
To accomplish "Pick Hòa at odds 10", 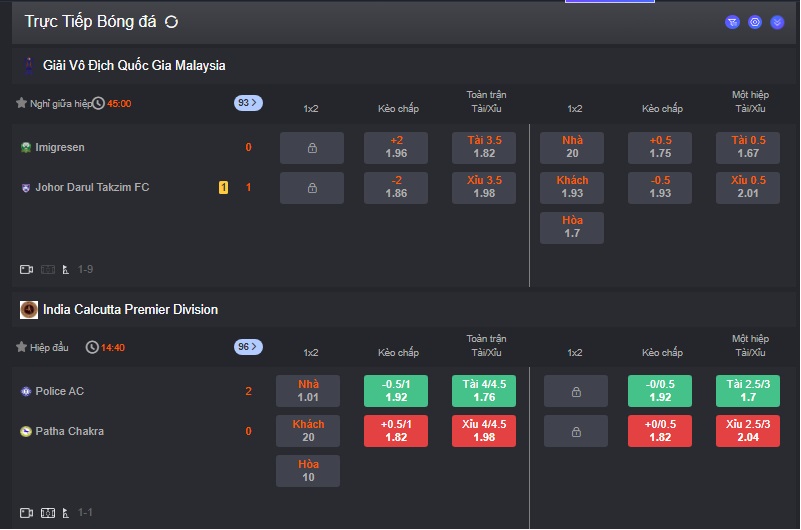I will [x=308, y=471].
